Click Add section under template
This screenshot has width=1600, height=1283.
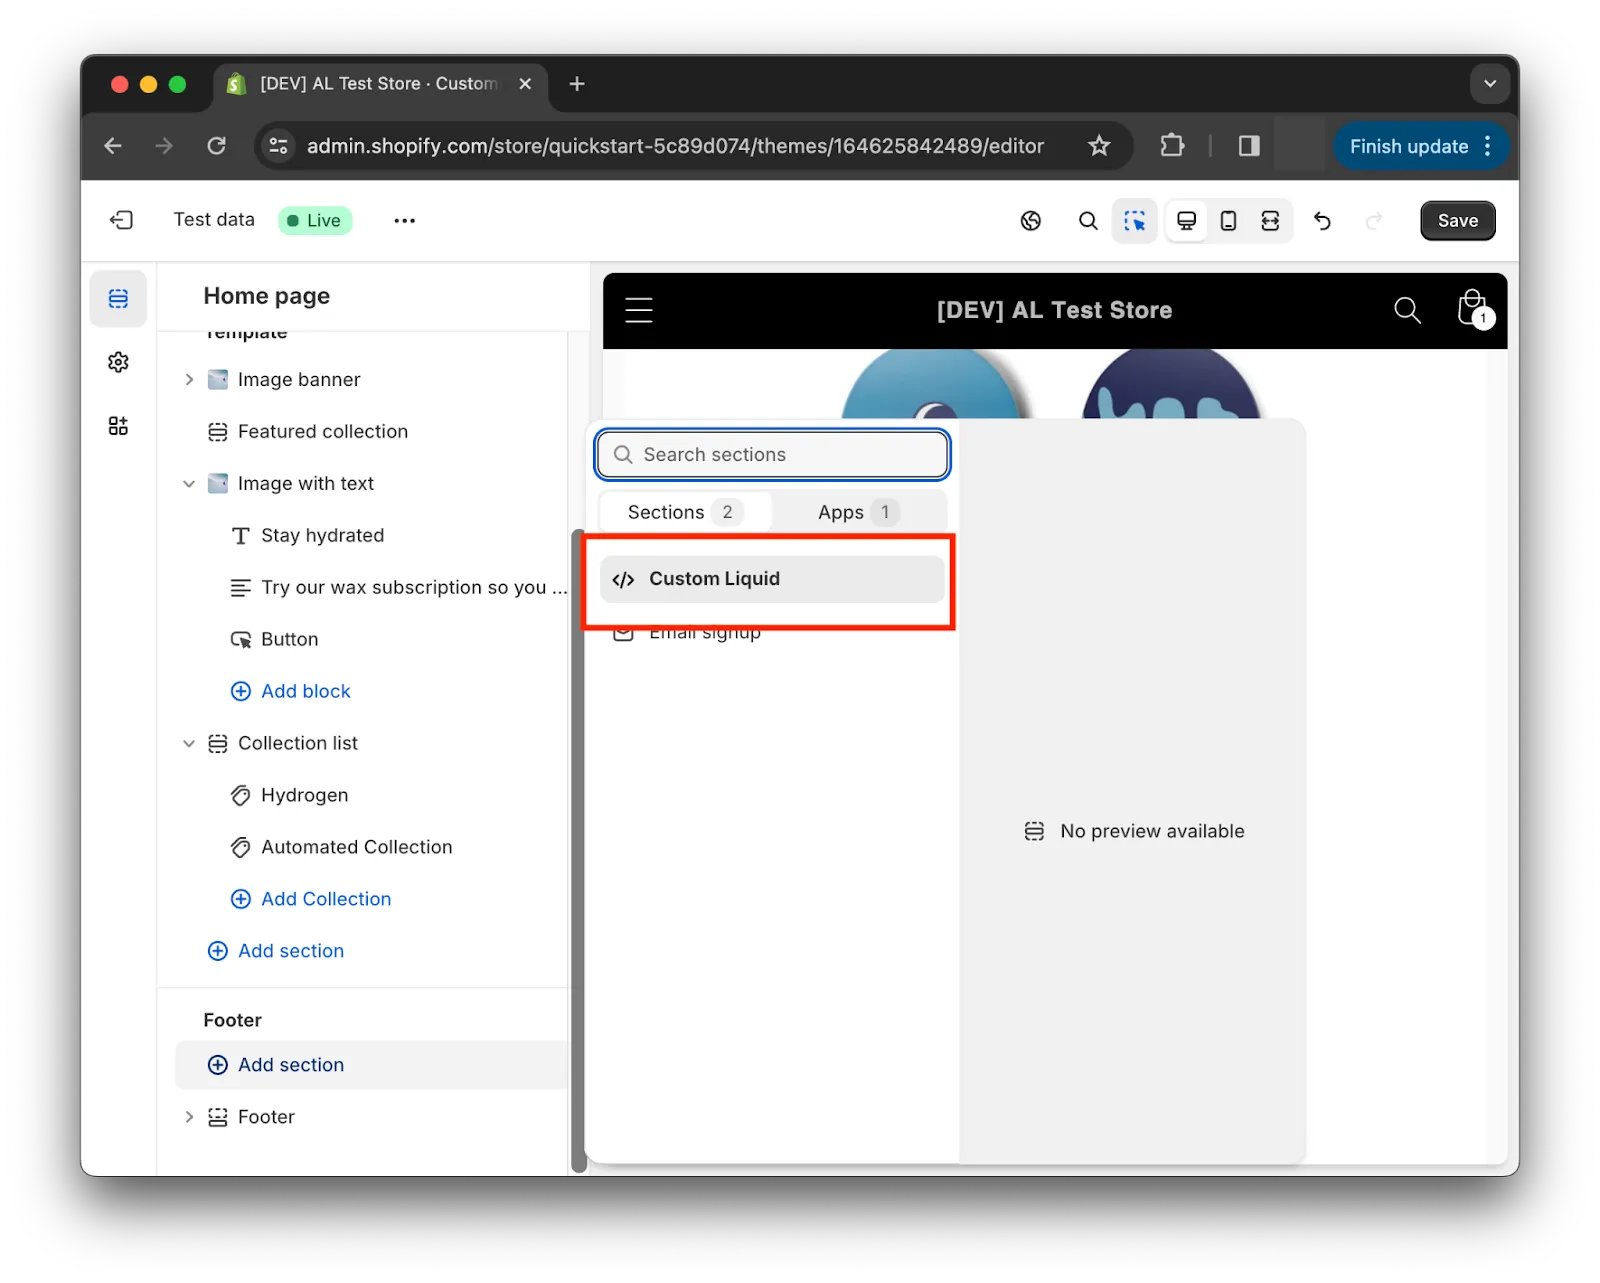(276, 951)
